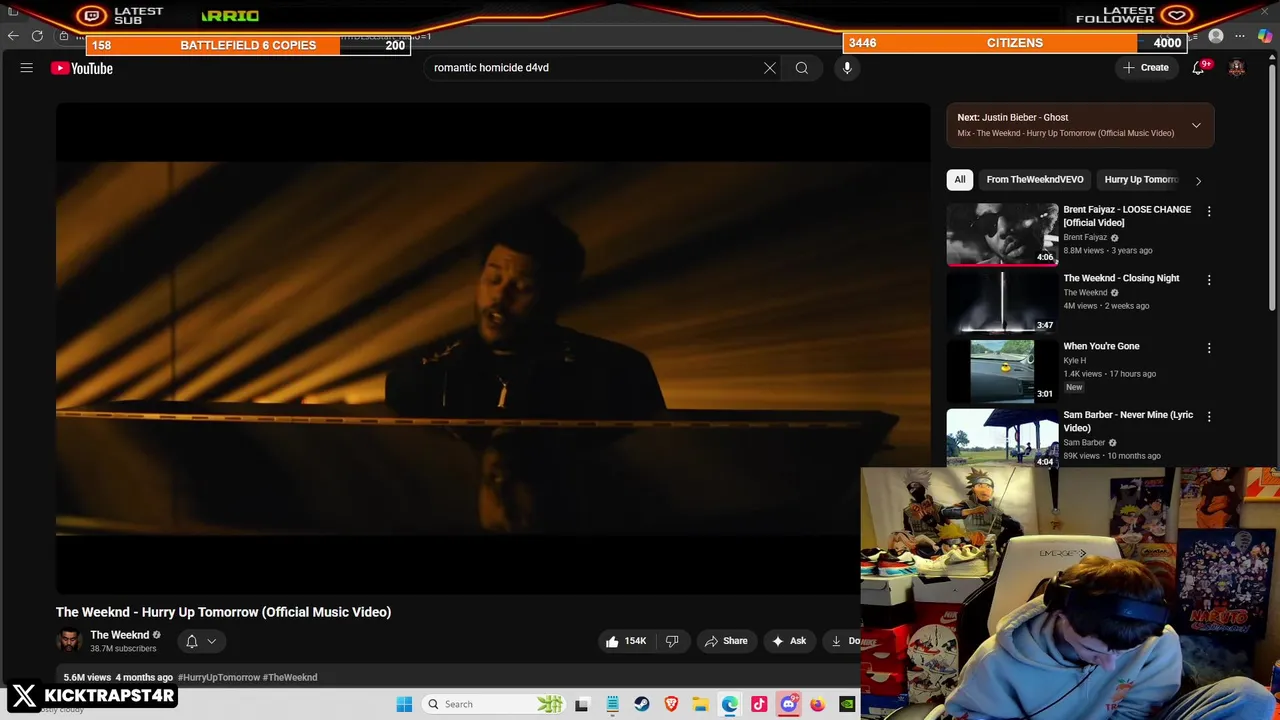This screenshot has width=1280, height=720.
Task: Go to the YouTube home logo
Action: [x=82, y=68]
